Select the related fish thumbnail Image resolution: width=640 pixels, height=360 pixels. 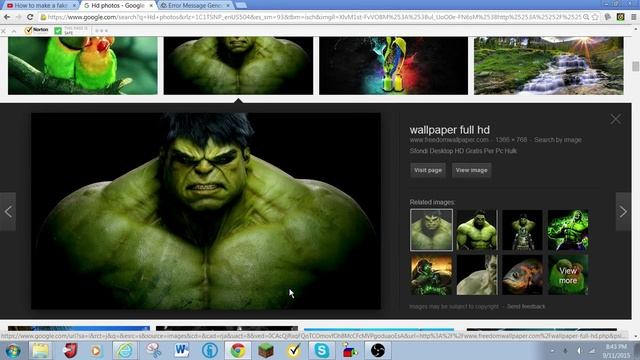(522, 275)
